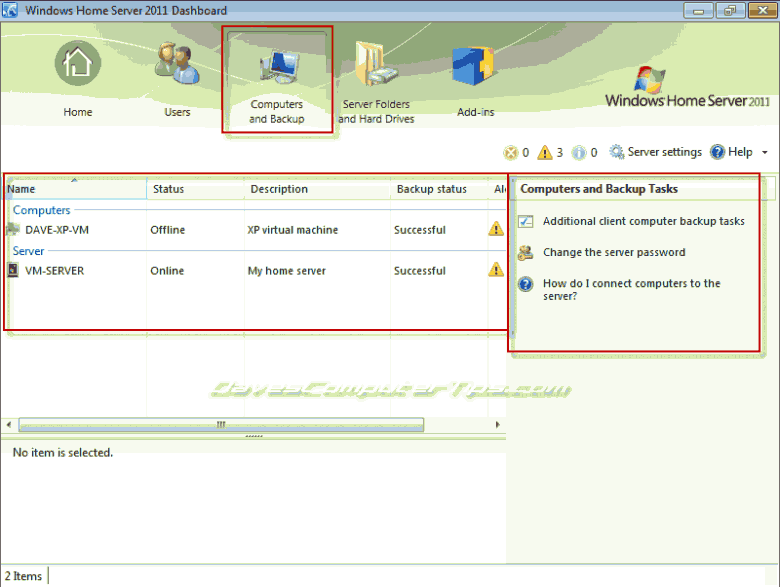Click the warning alerts icon showing 3
The width and height of the screenshot is (780, 587).
pos(545,152)
